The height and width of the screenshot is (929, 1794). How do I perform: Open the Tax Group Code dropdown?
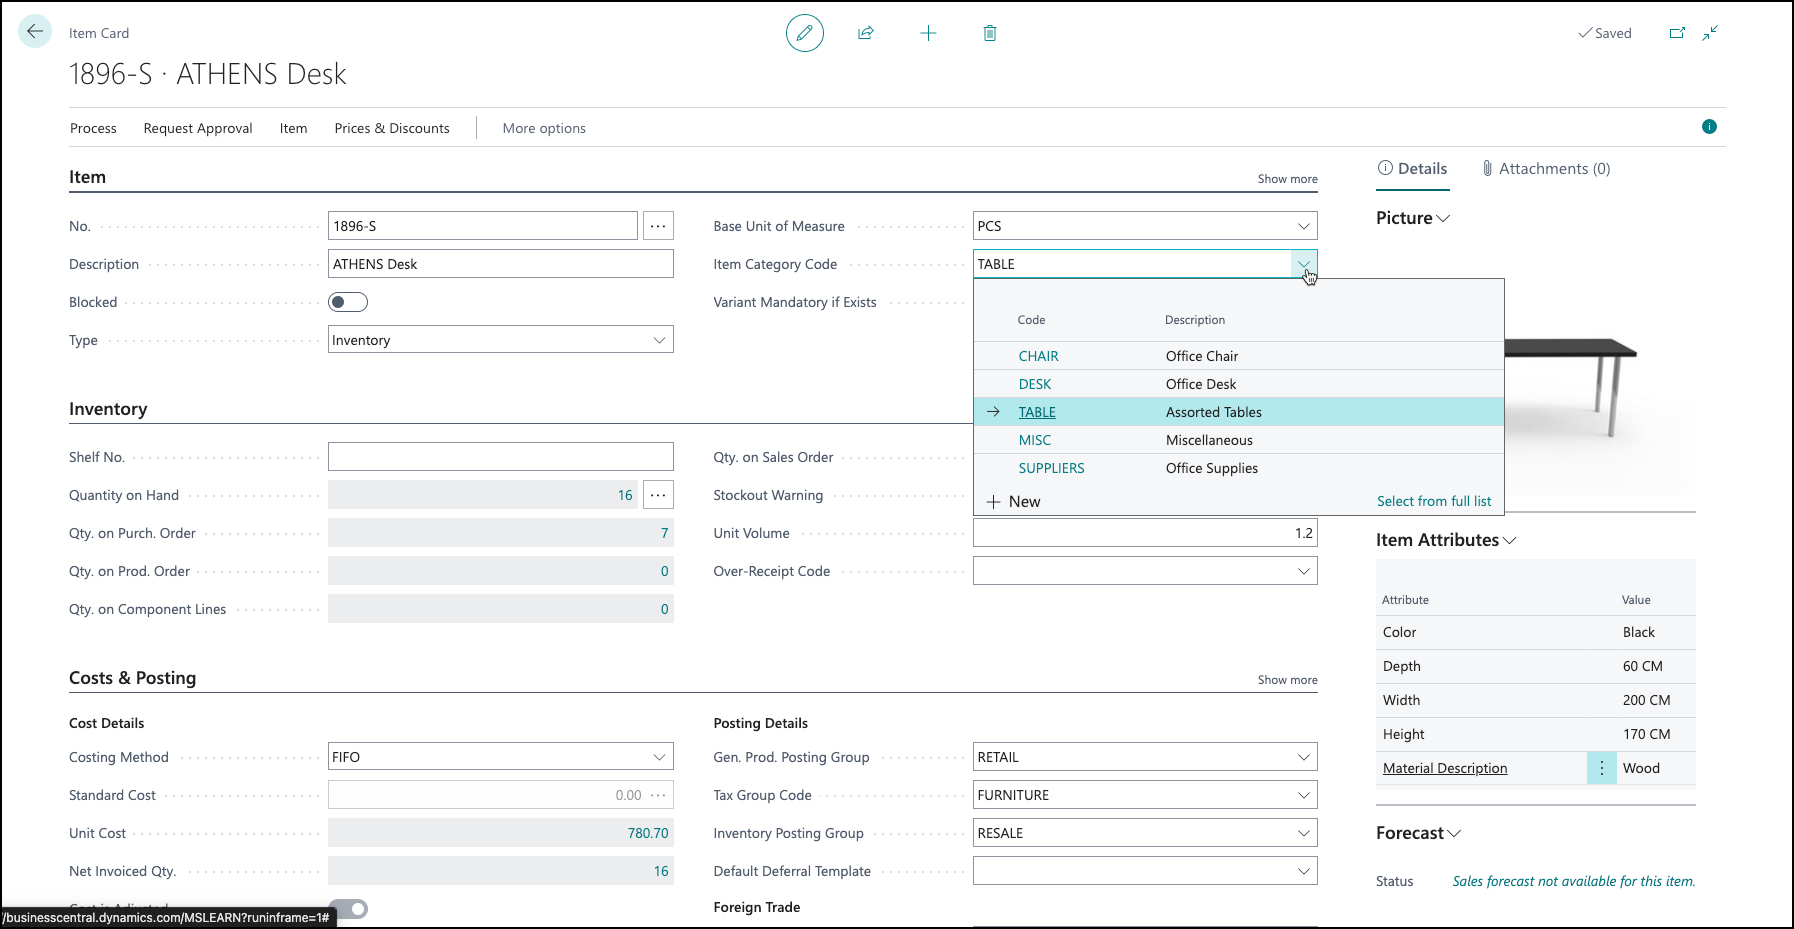pos(1304,795)
